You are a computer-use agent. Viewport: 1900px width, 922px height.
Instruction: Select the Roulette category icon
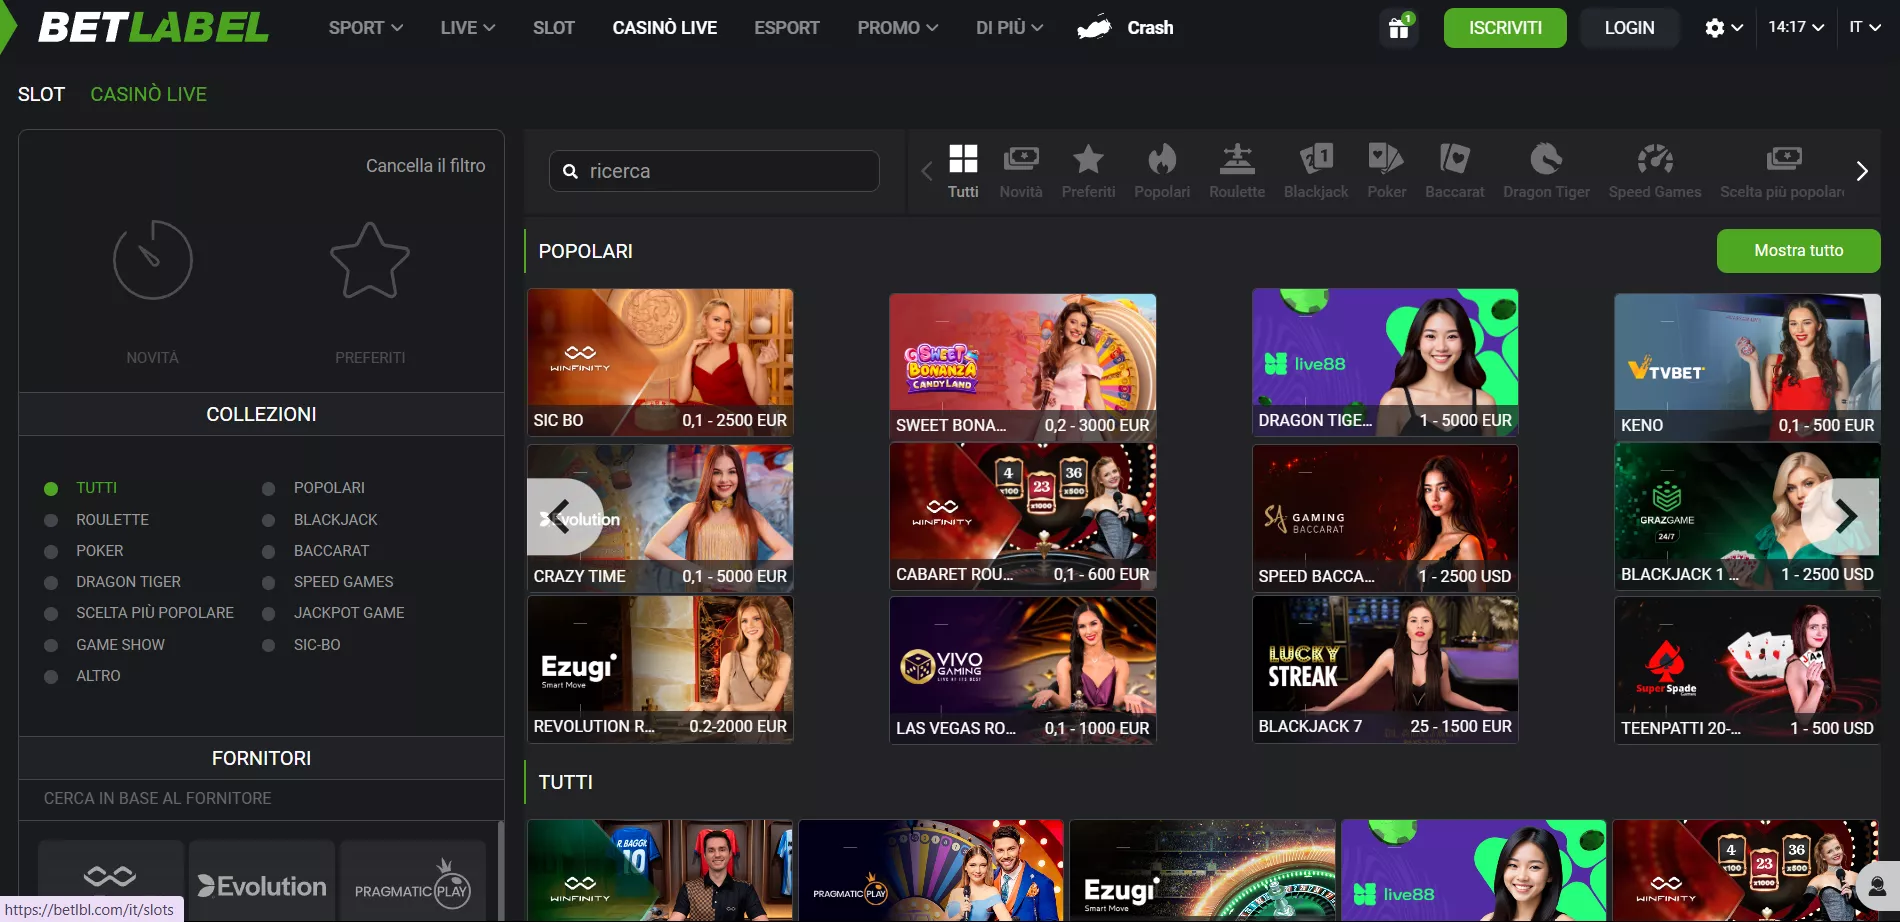(x=1237, y=170)
